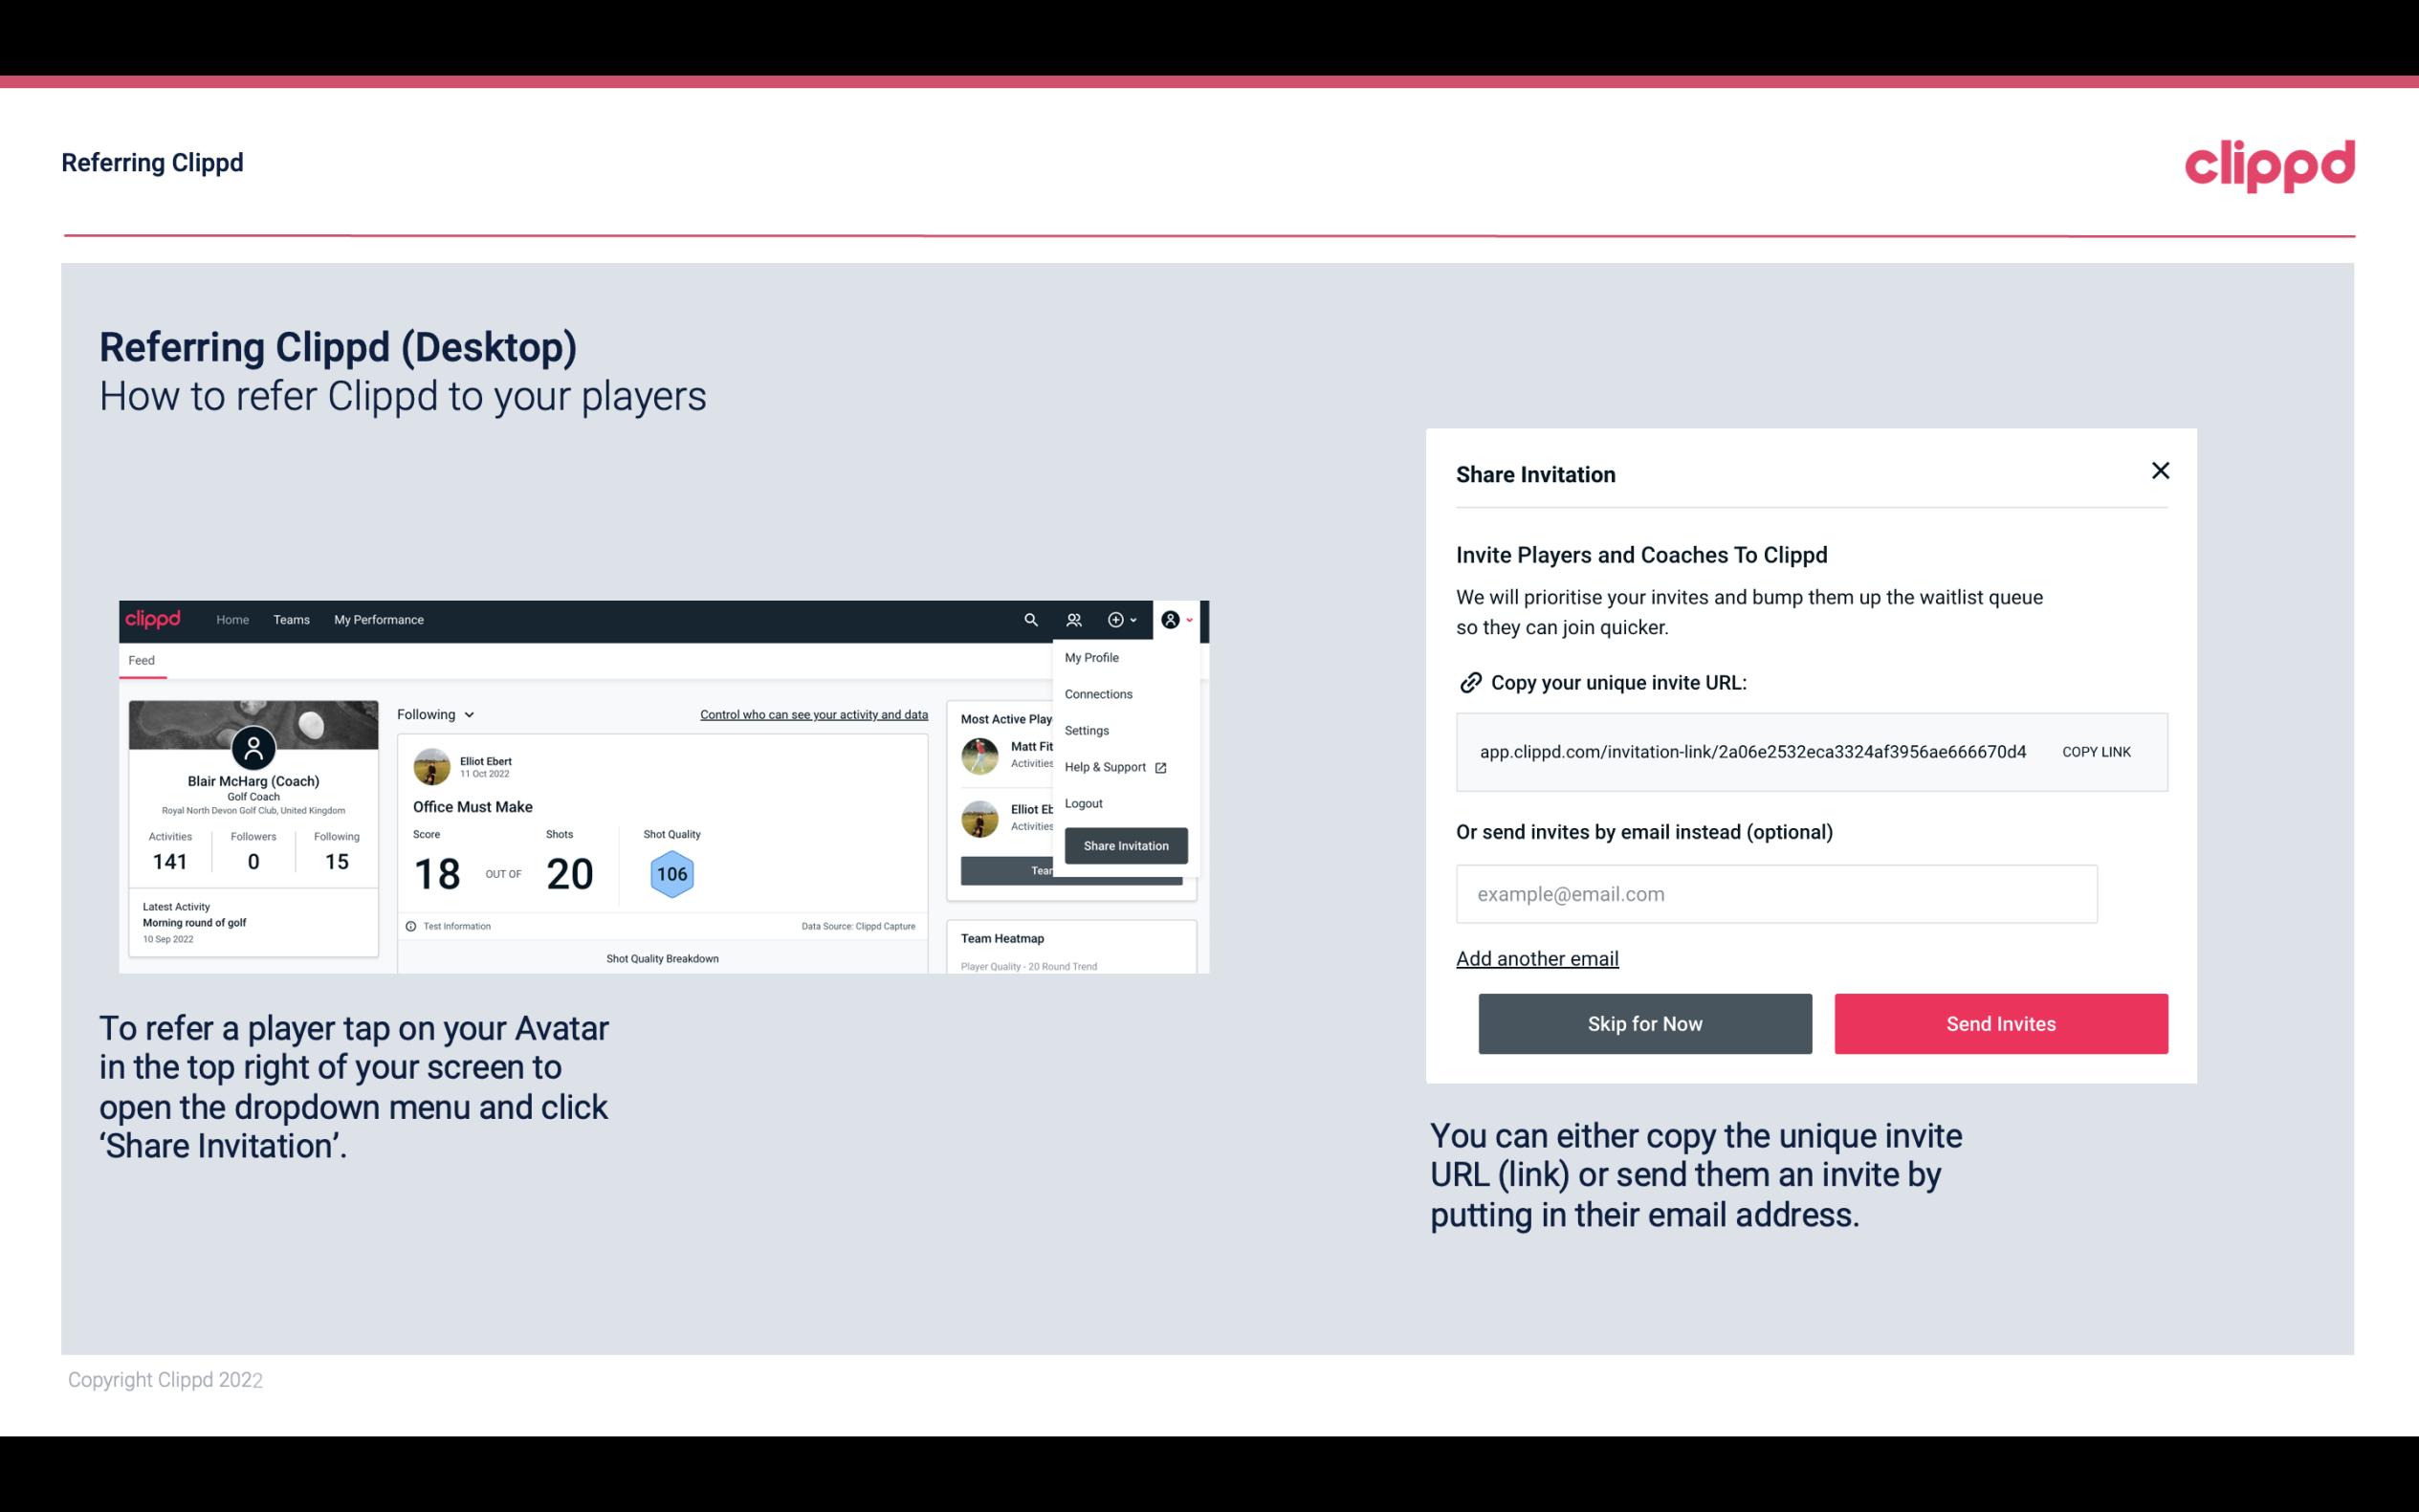The width and height of the screenshot is (2419, 1512).
Task: Click the close X button on Share Invitation
Action: click(2160, 471)
